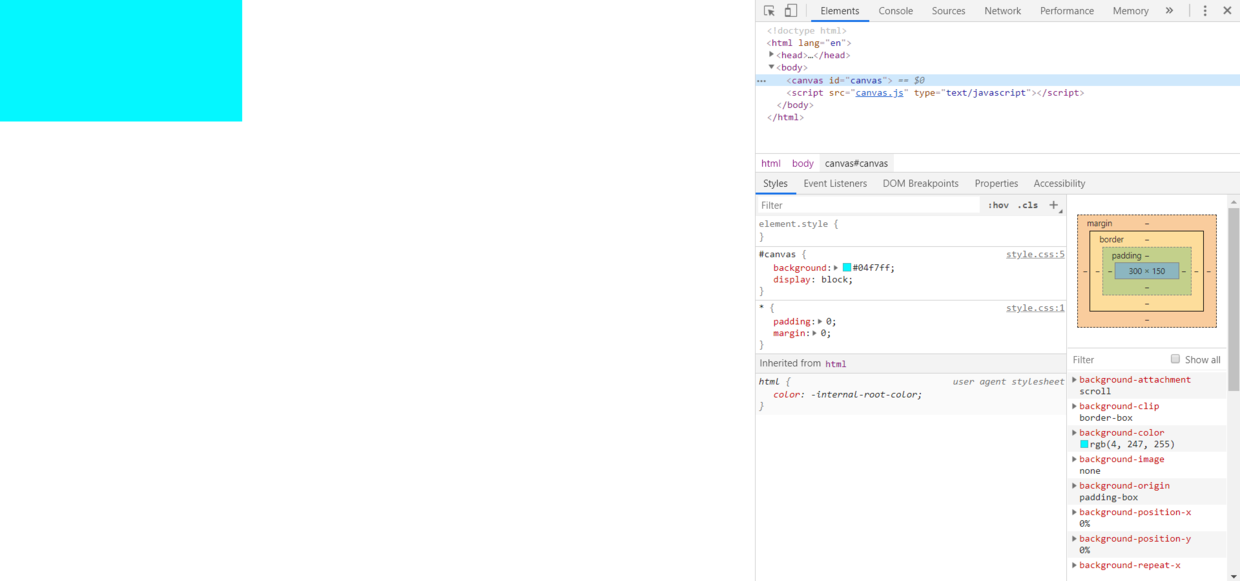This screenshot has height=581, width=1240.
Task: Expand computed background-position-y property
Action: tap(1075, 539)
